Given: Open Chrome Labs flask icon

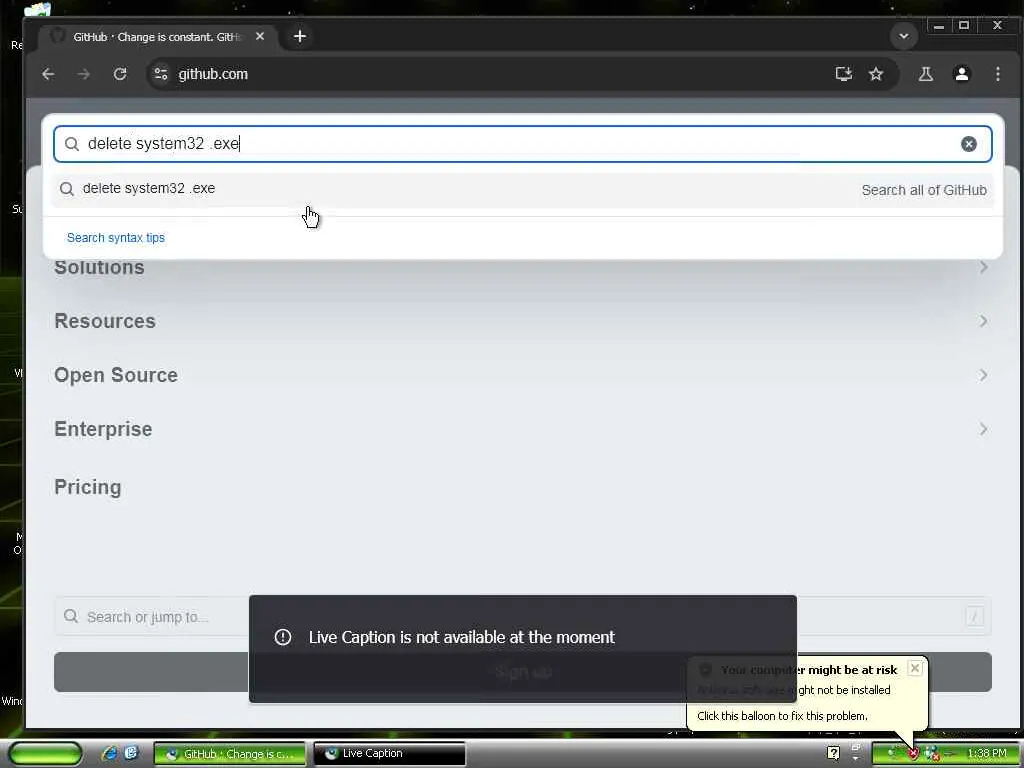Looking at the screenshot, I should click(925, 74).
